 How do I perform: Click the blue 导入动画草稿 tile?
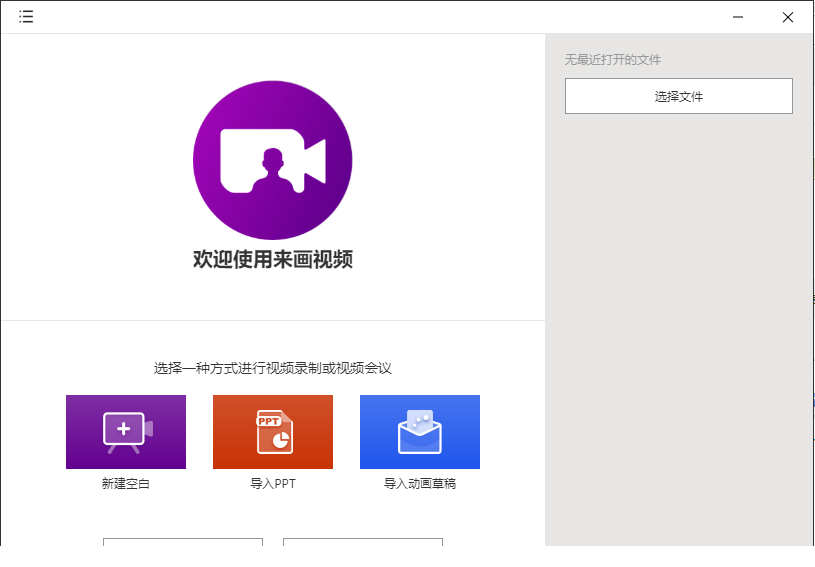420,432
